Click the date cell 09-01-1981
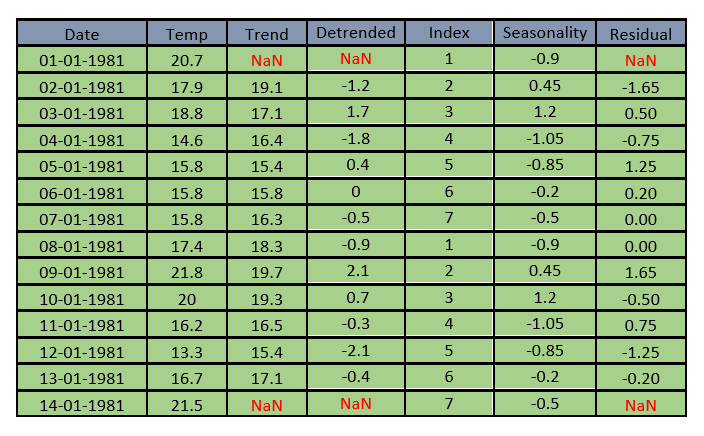704x436 pixels. click(x=81, y=273)
